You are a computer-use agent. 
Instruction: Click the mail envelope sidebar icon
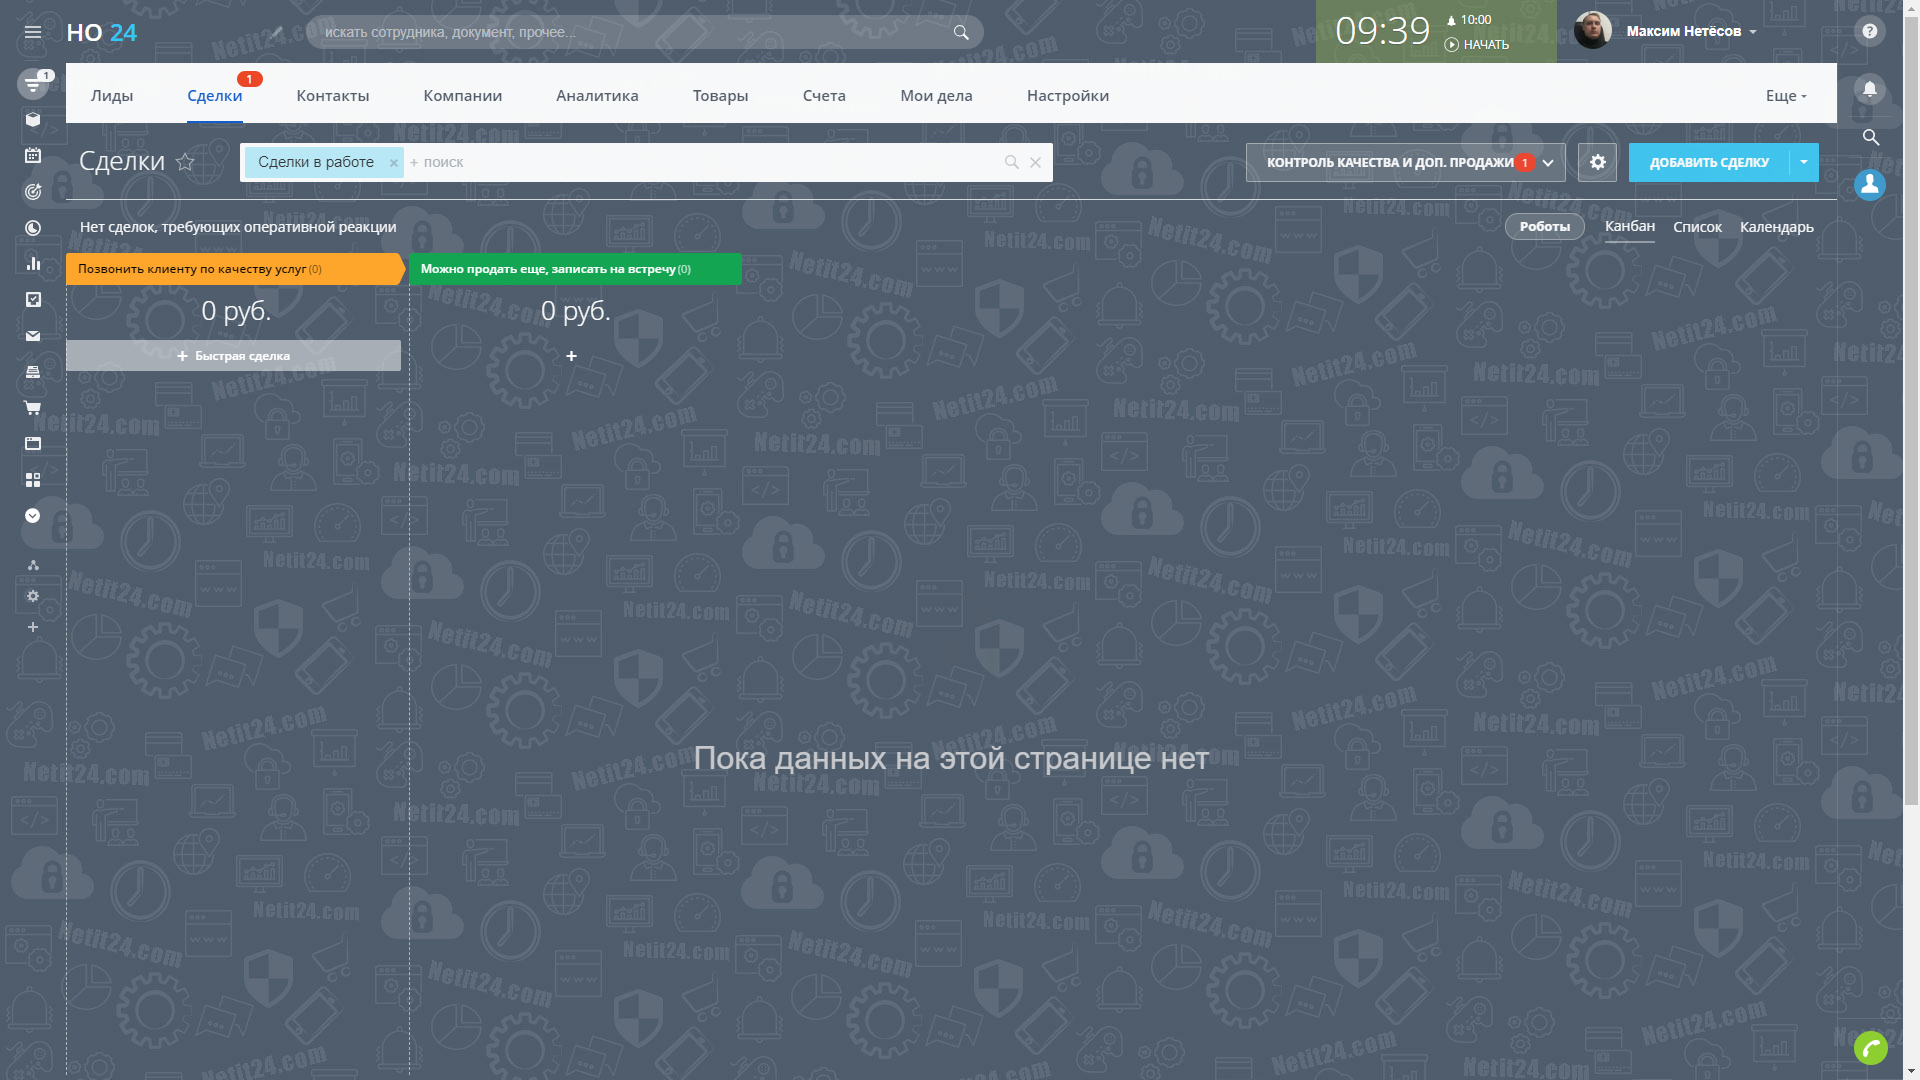coord(33,336)
